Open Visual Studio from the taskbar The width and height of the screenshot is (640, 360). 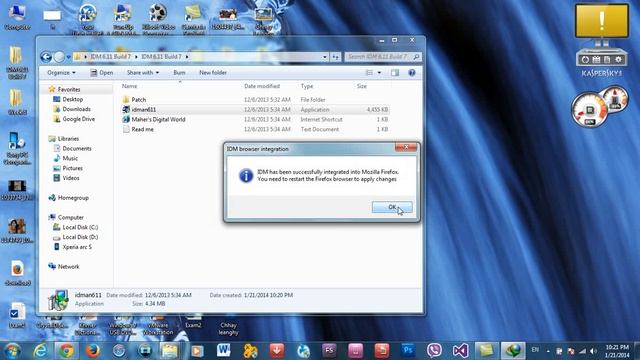coord(460,351)
